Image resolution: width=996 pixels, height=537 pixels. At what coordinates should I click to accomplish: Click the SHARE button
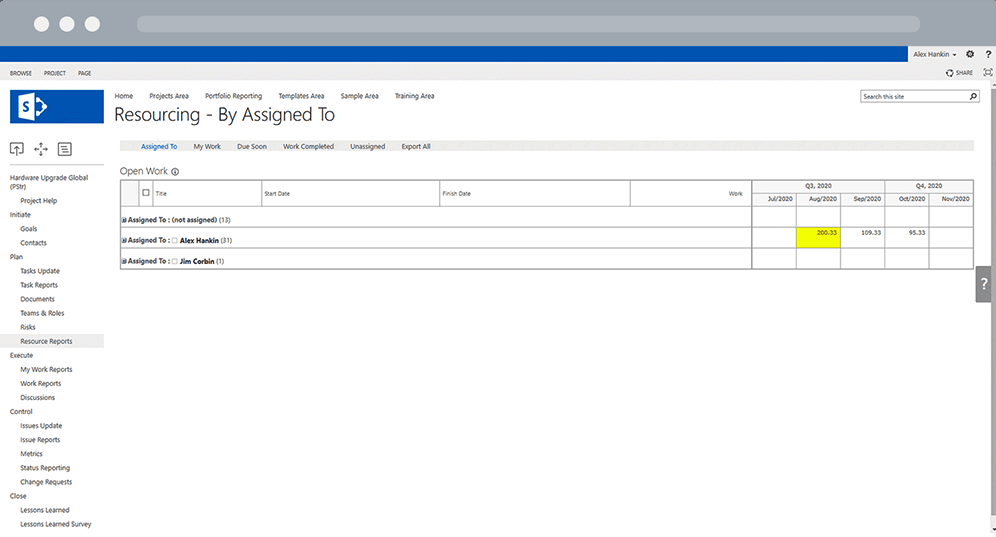(959, 73)
